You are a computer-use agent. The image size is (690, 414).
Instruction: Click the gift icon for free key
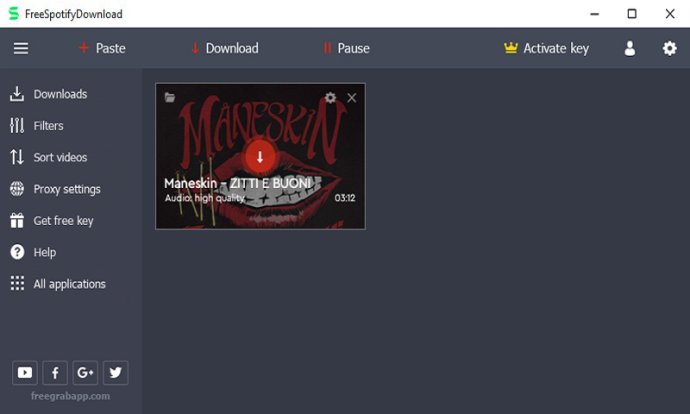pyautogui.click(x=17, y=220)
